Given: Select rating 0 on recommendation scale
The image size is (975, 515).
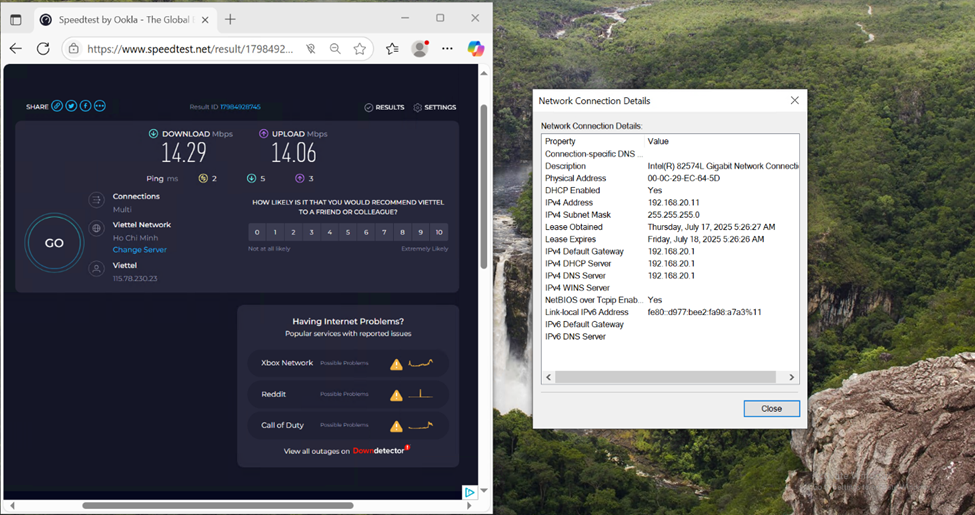Looking at the screenshot, I should [x=257, y=232].
